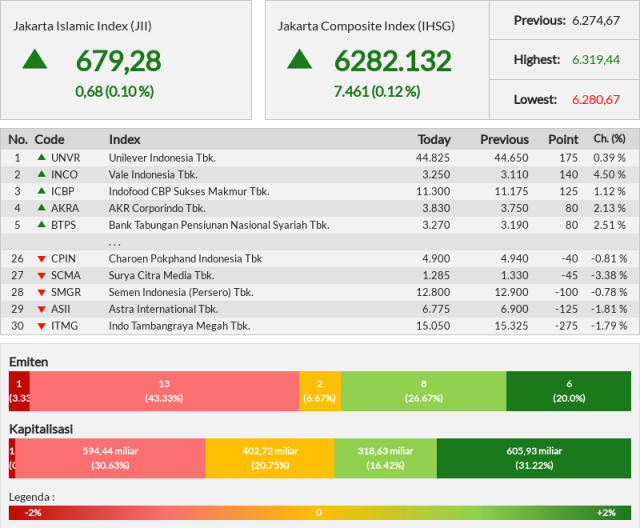Click the Ch. (%) column header
Image resolution: width=640 pixels, height=528 pixels.
pyautogui.click(x=609, y=139)
